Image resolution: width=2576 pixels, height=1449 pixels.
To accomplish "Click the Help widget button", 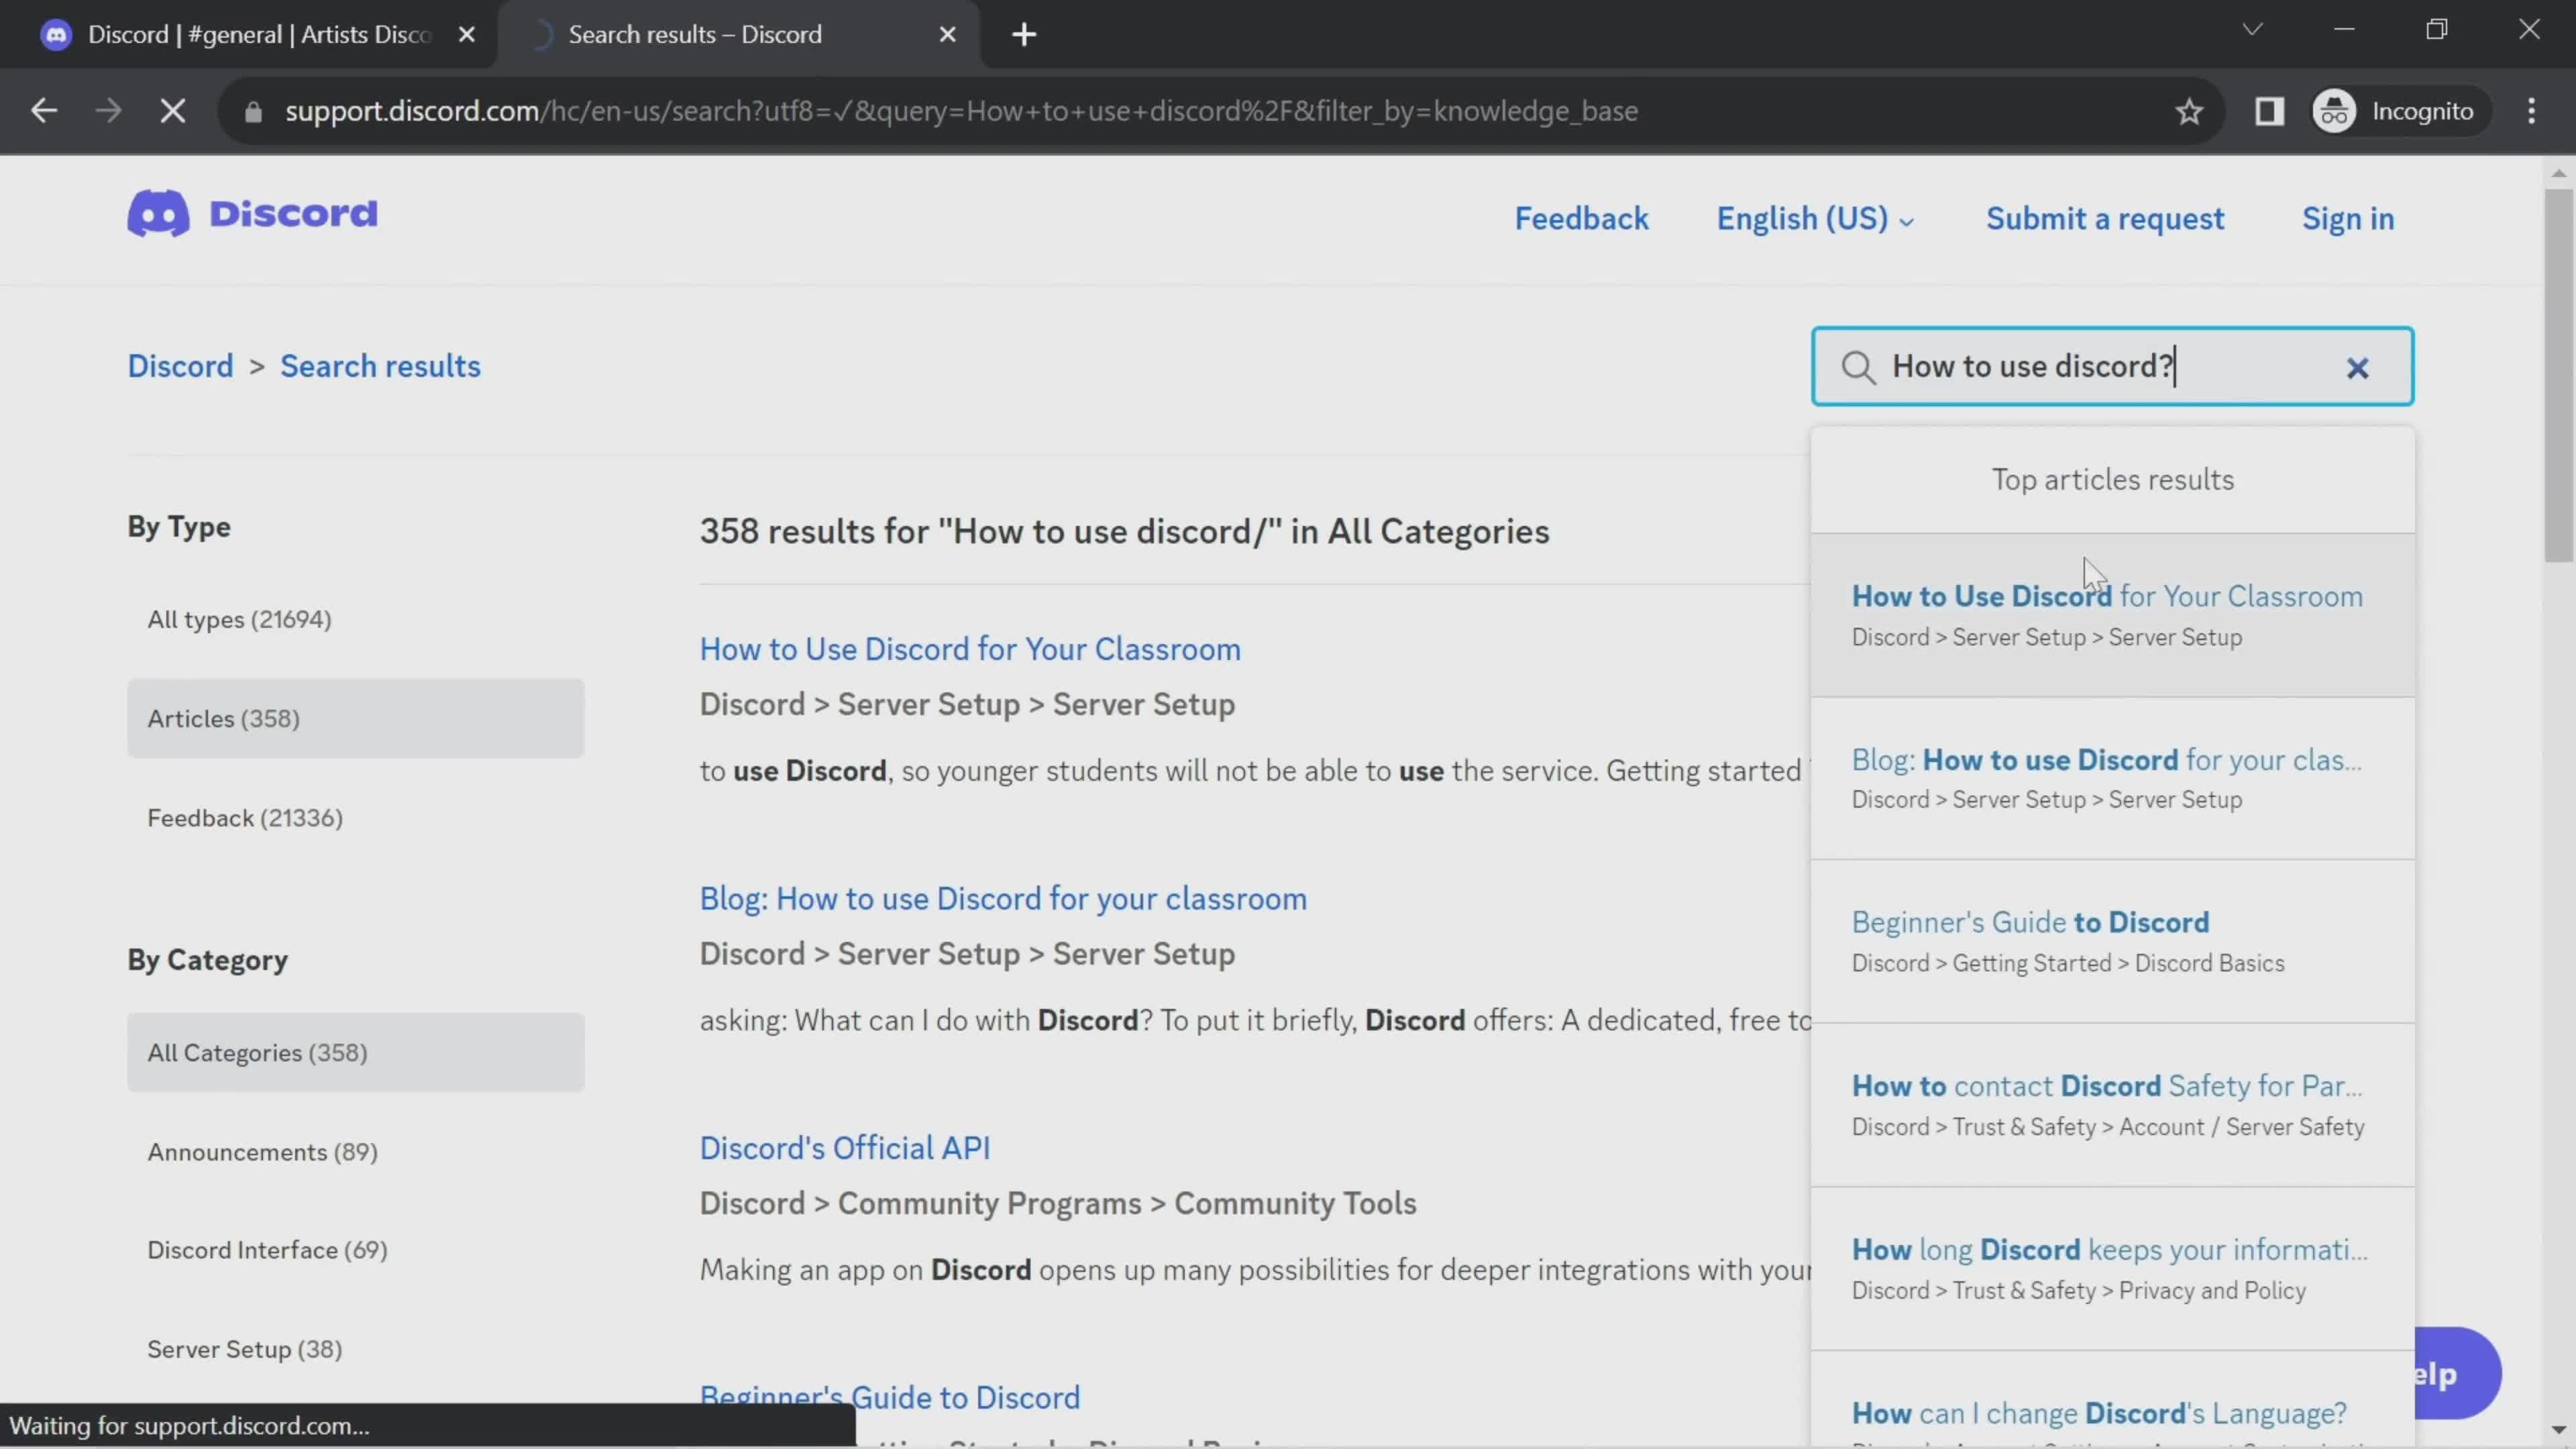I will click(x=2457, y=1373).
